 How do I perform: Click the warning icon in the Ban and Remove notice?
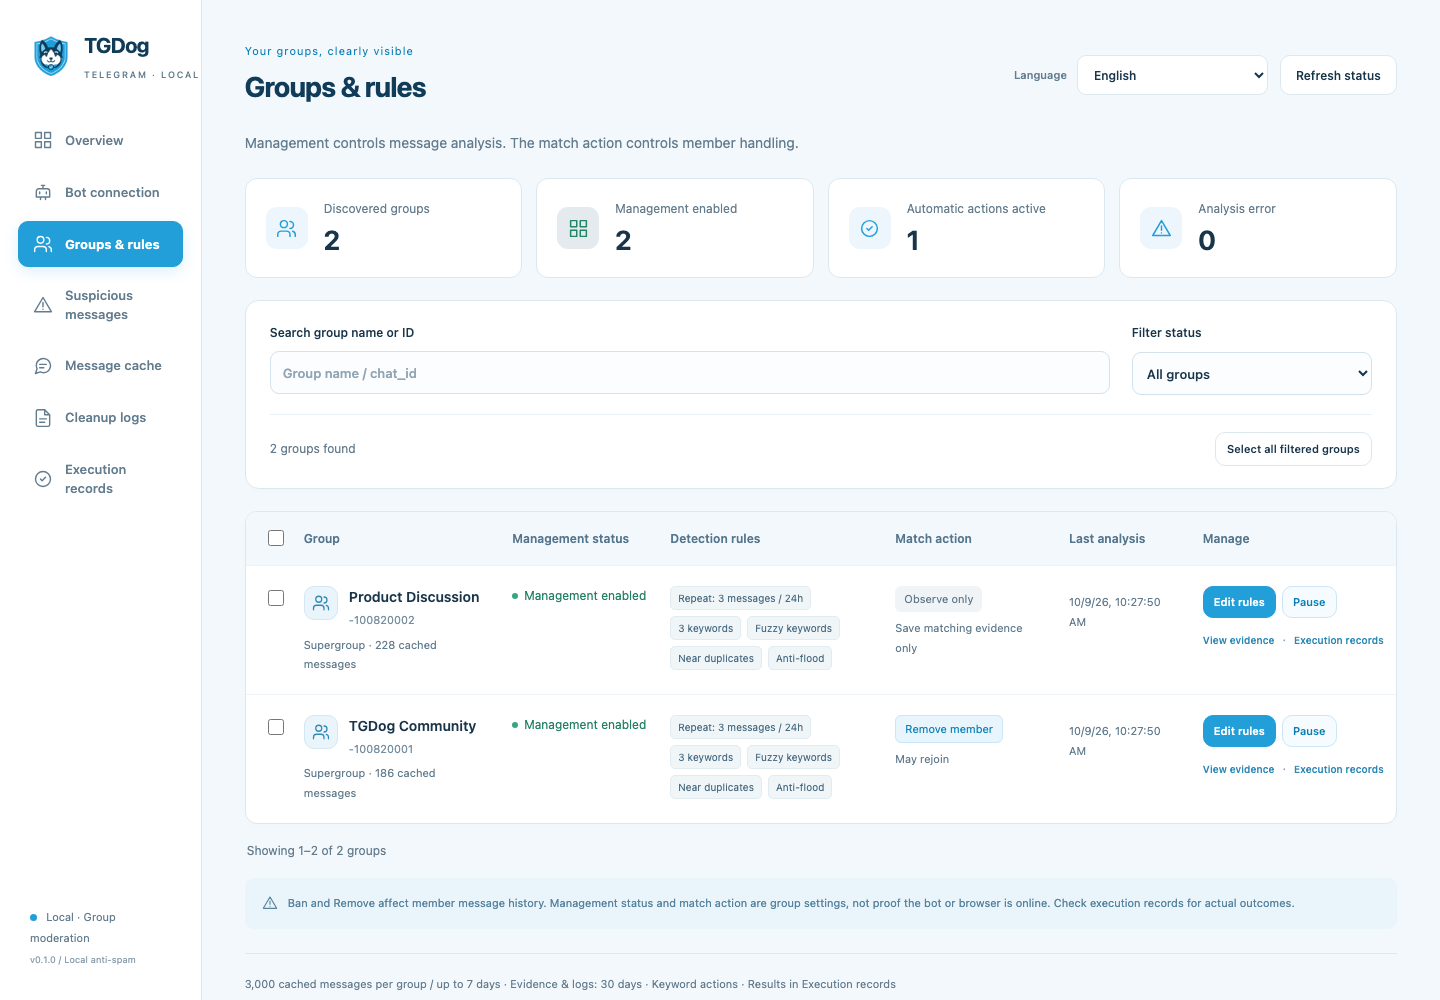coord(270,903)
